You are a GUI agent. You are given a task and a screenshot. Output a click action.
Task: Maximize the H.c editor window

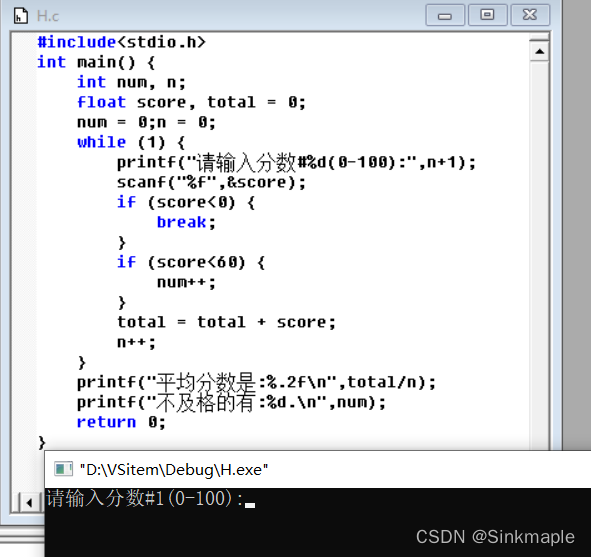pos(487,15)
